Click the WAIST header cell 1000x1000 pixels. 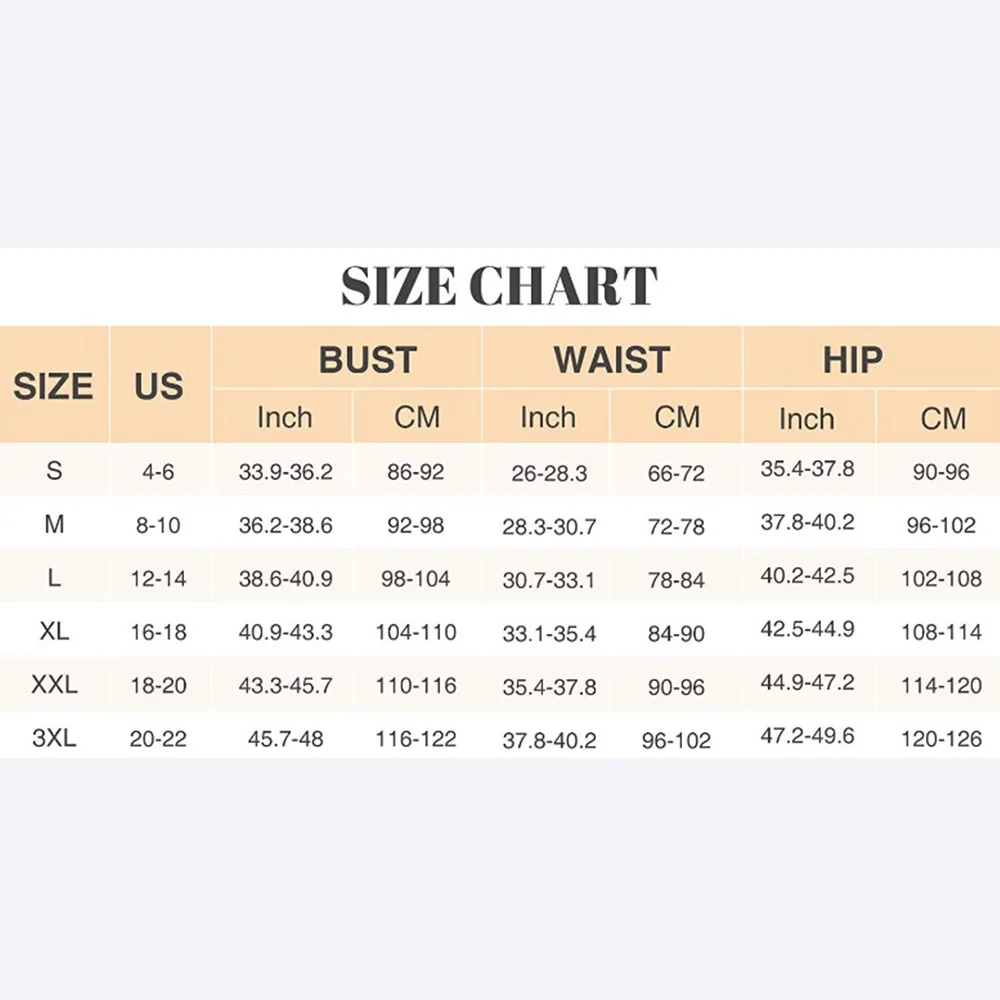611,360
